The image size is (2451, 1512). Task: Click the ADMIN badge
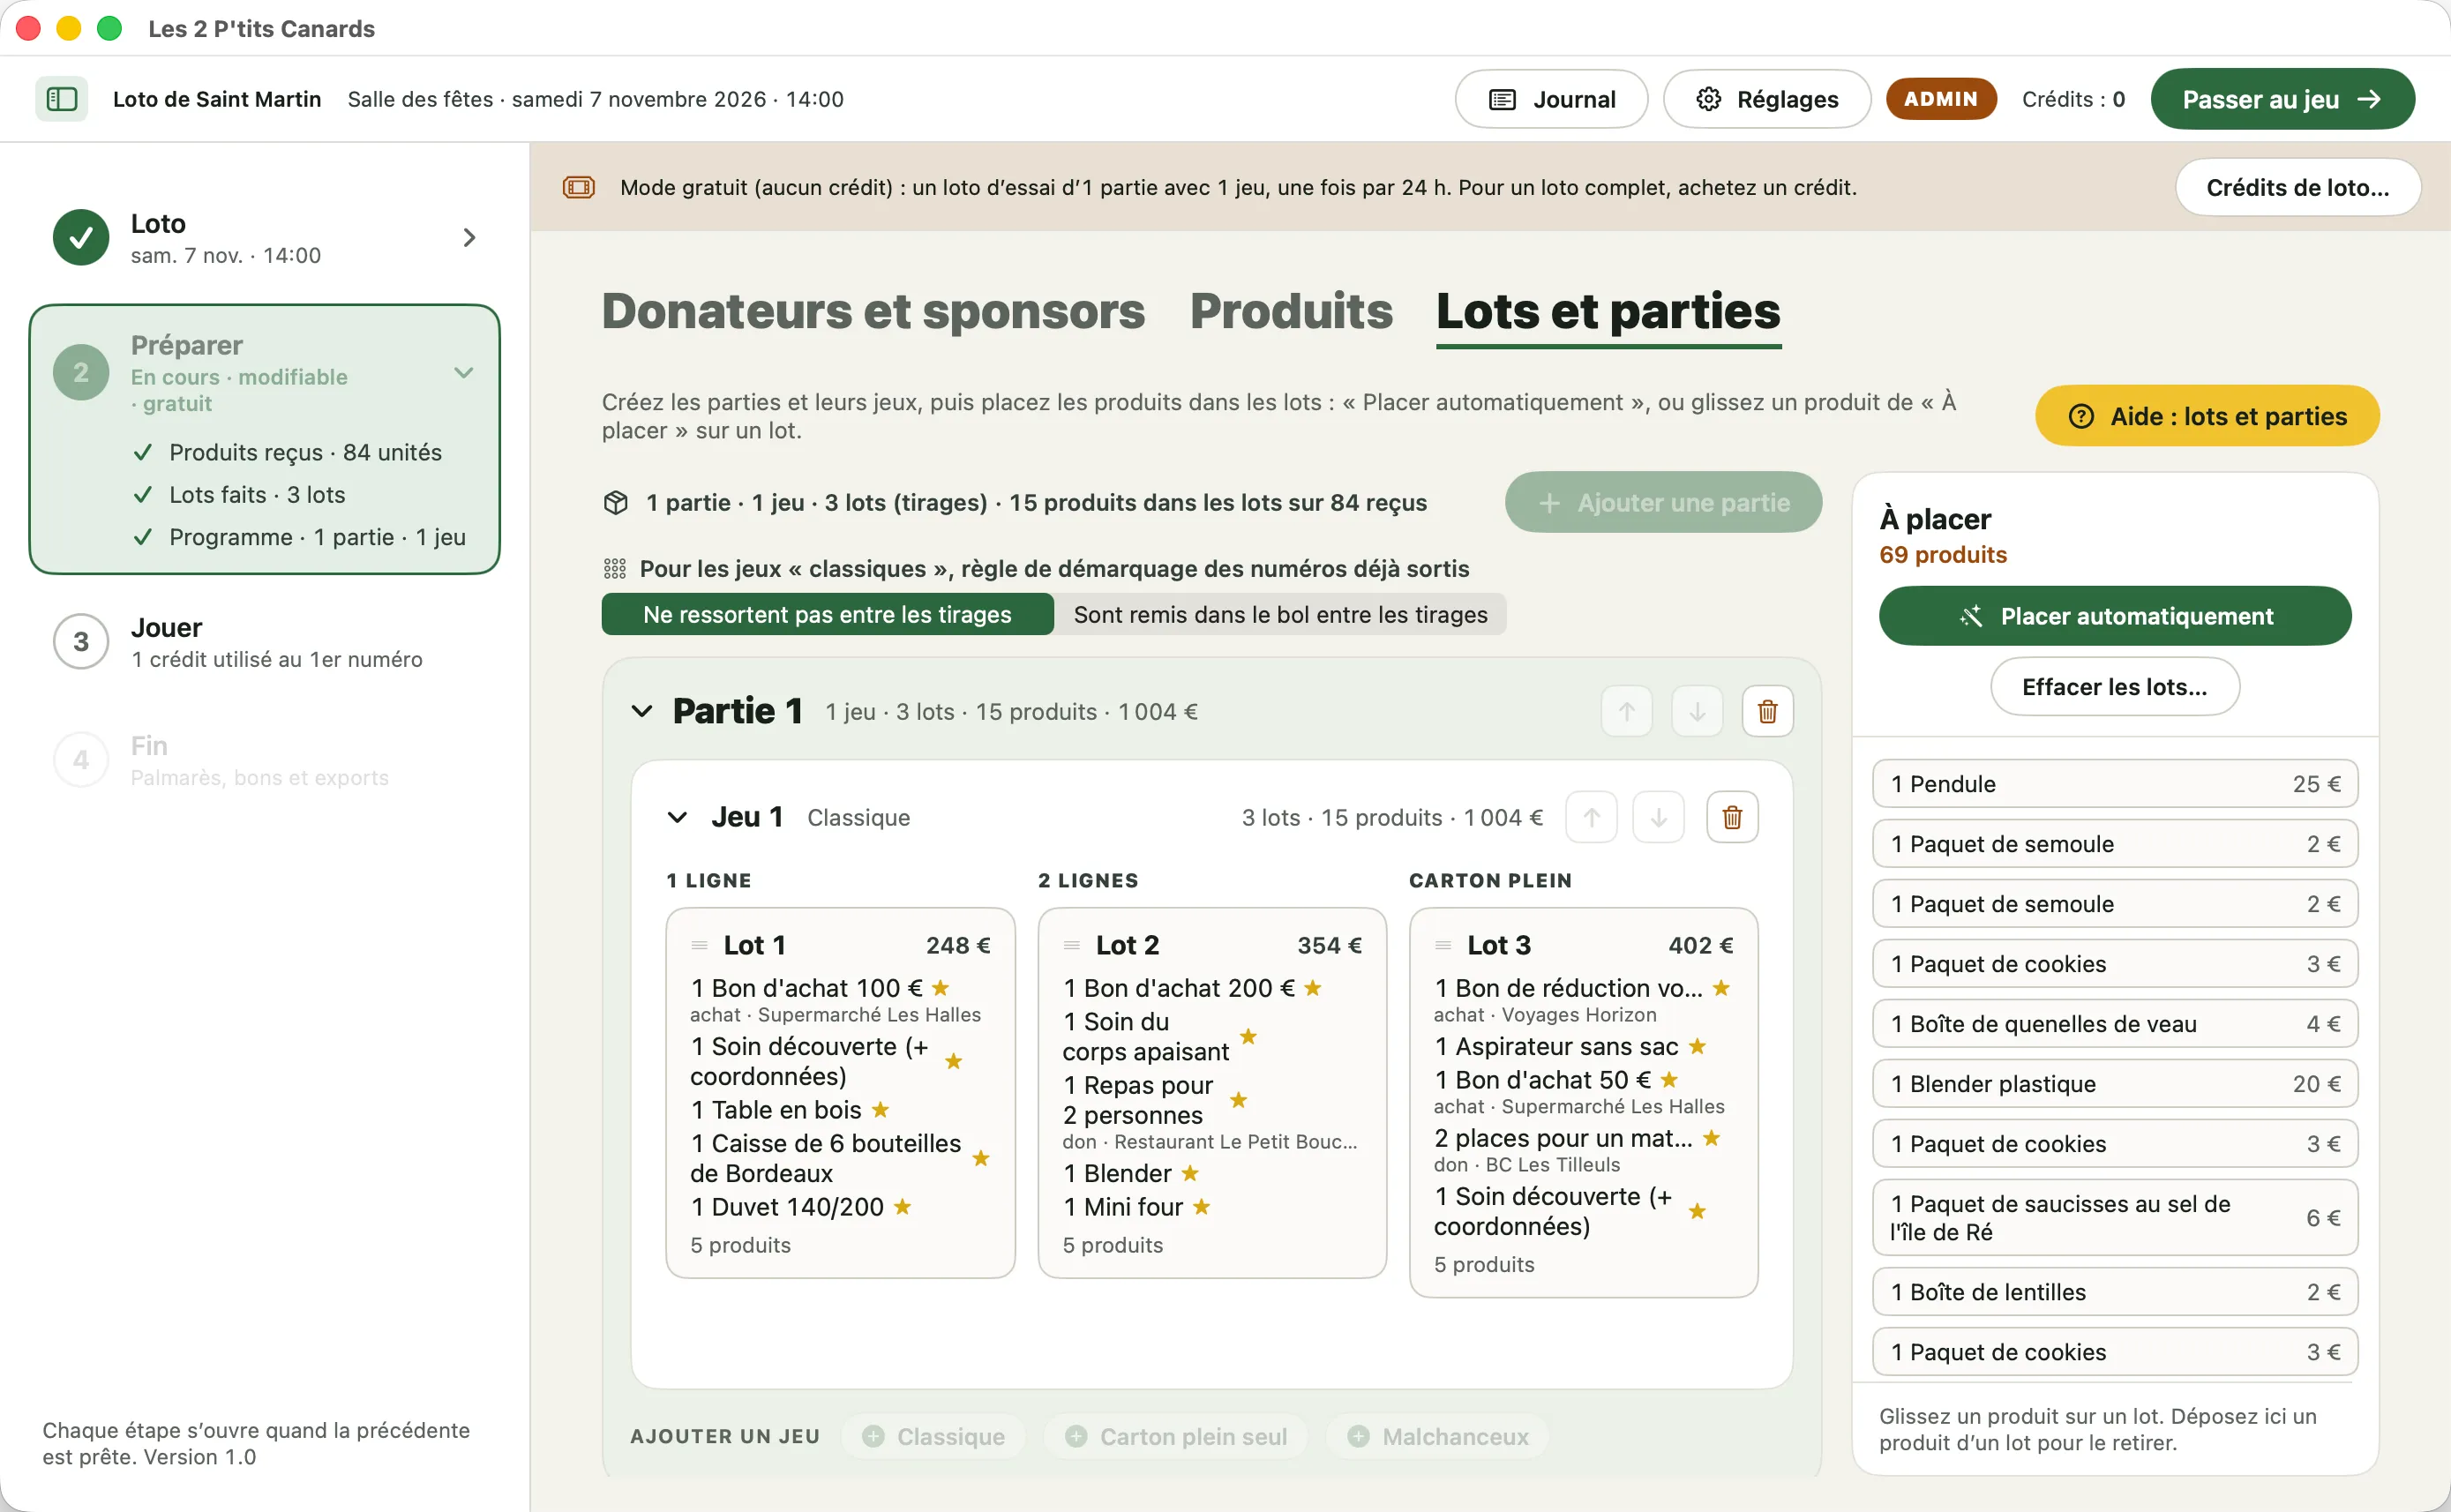coord(1940,99)
